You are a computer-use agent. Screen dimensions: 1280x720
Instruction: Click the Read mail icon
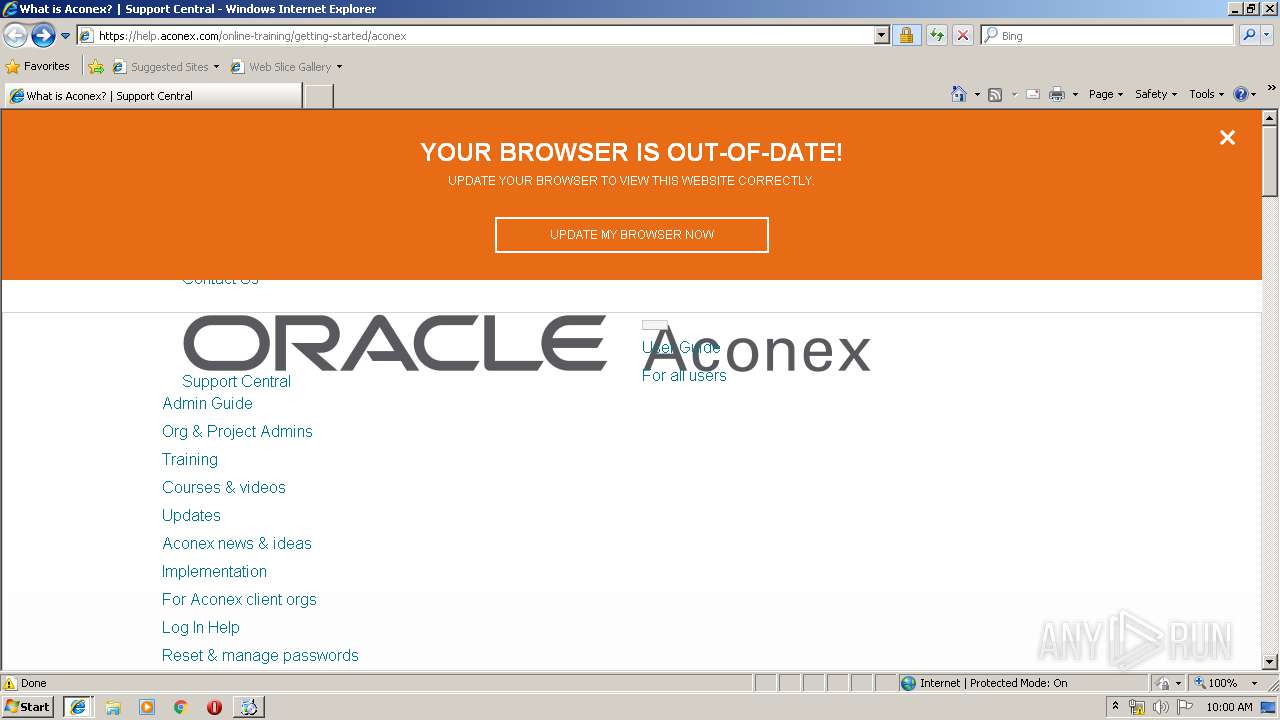click(x=1033, y=94)
